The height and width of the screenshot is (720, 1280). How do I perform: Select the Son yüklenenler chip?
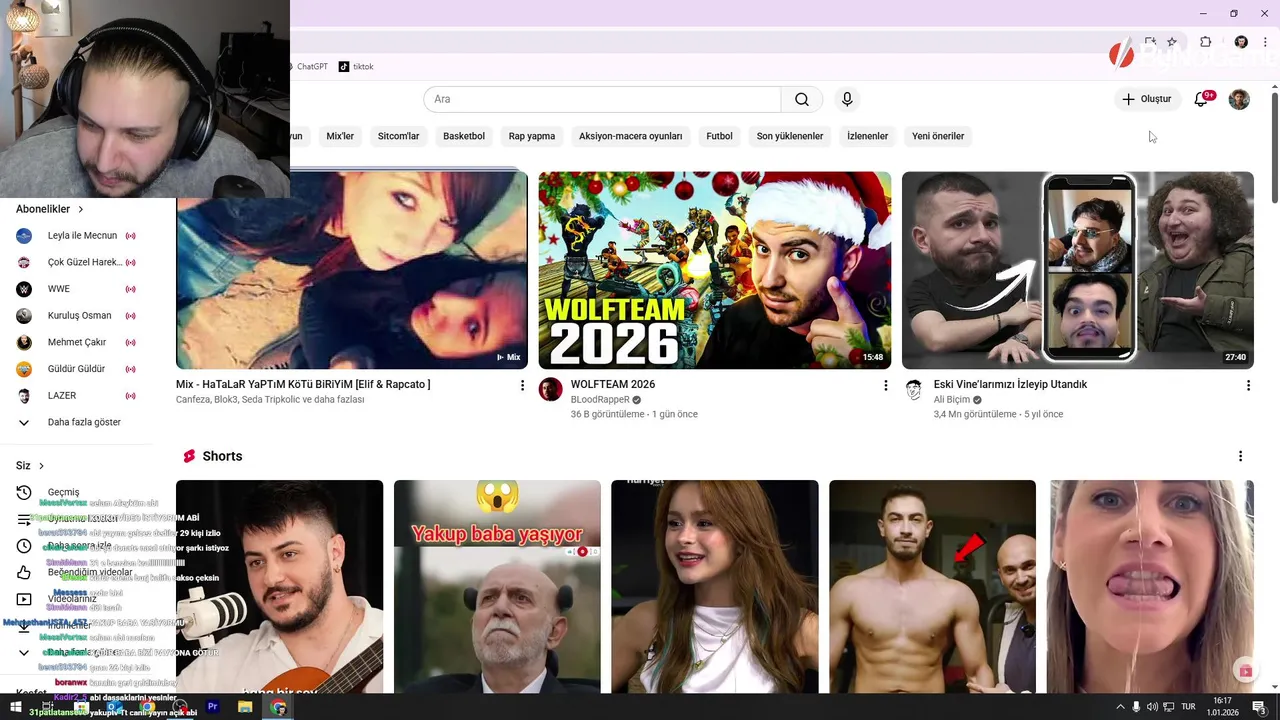790,136
